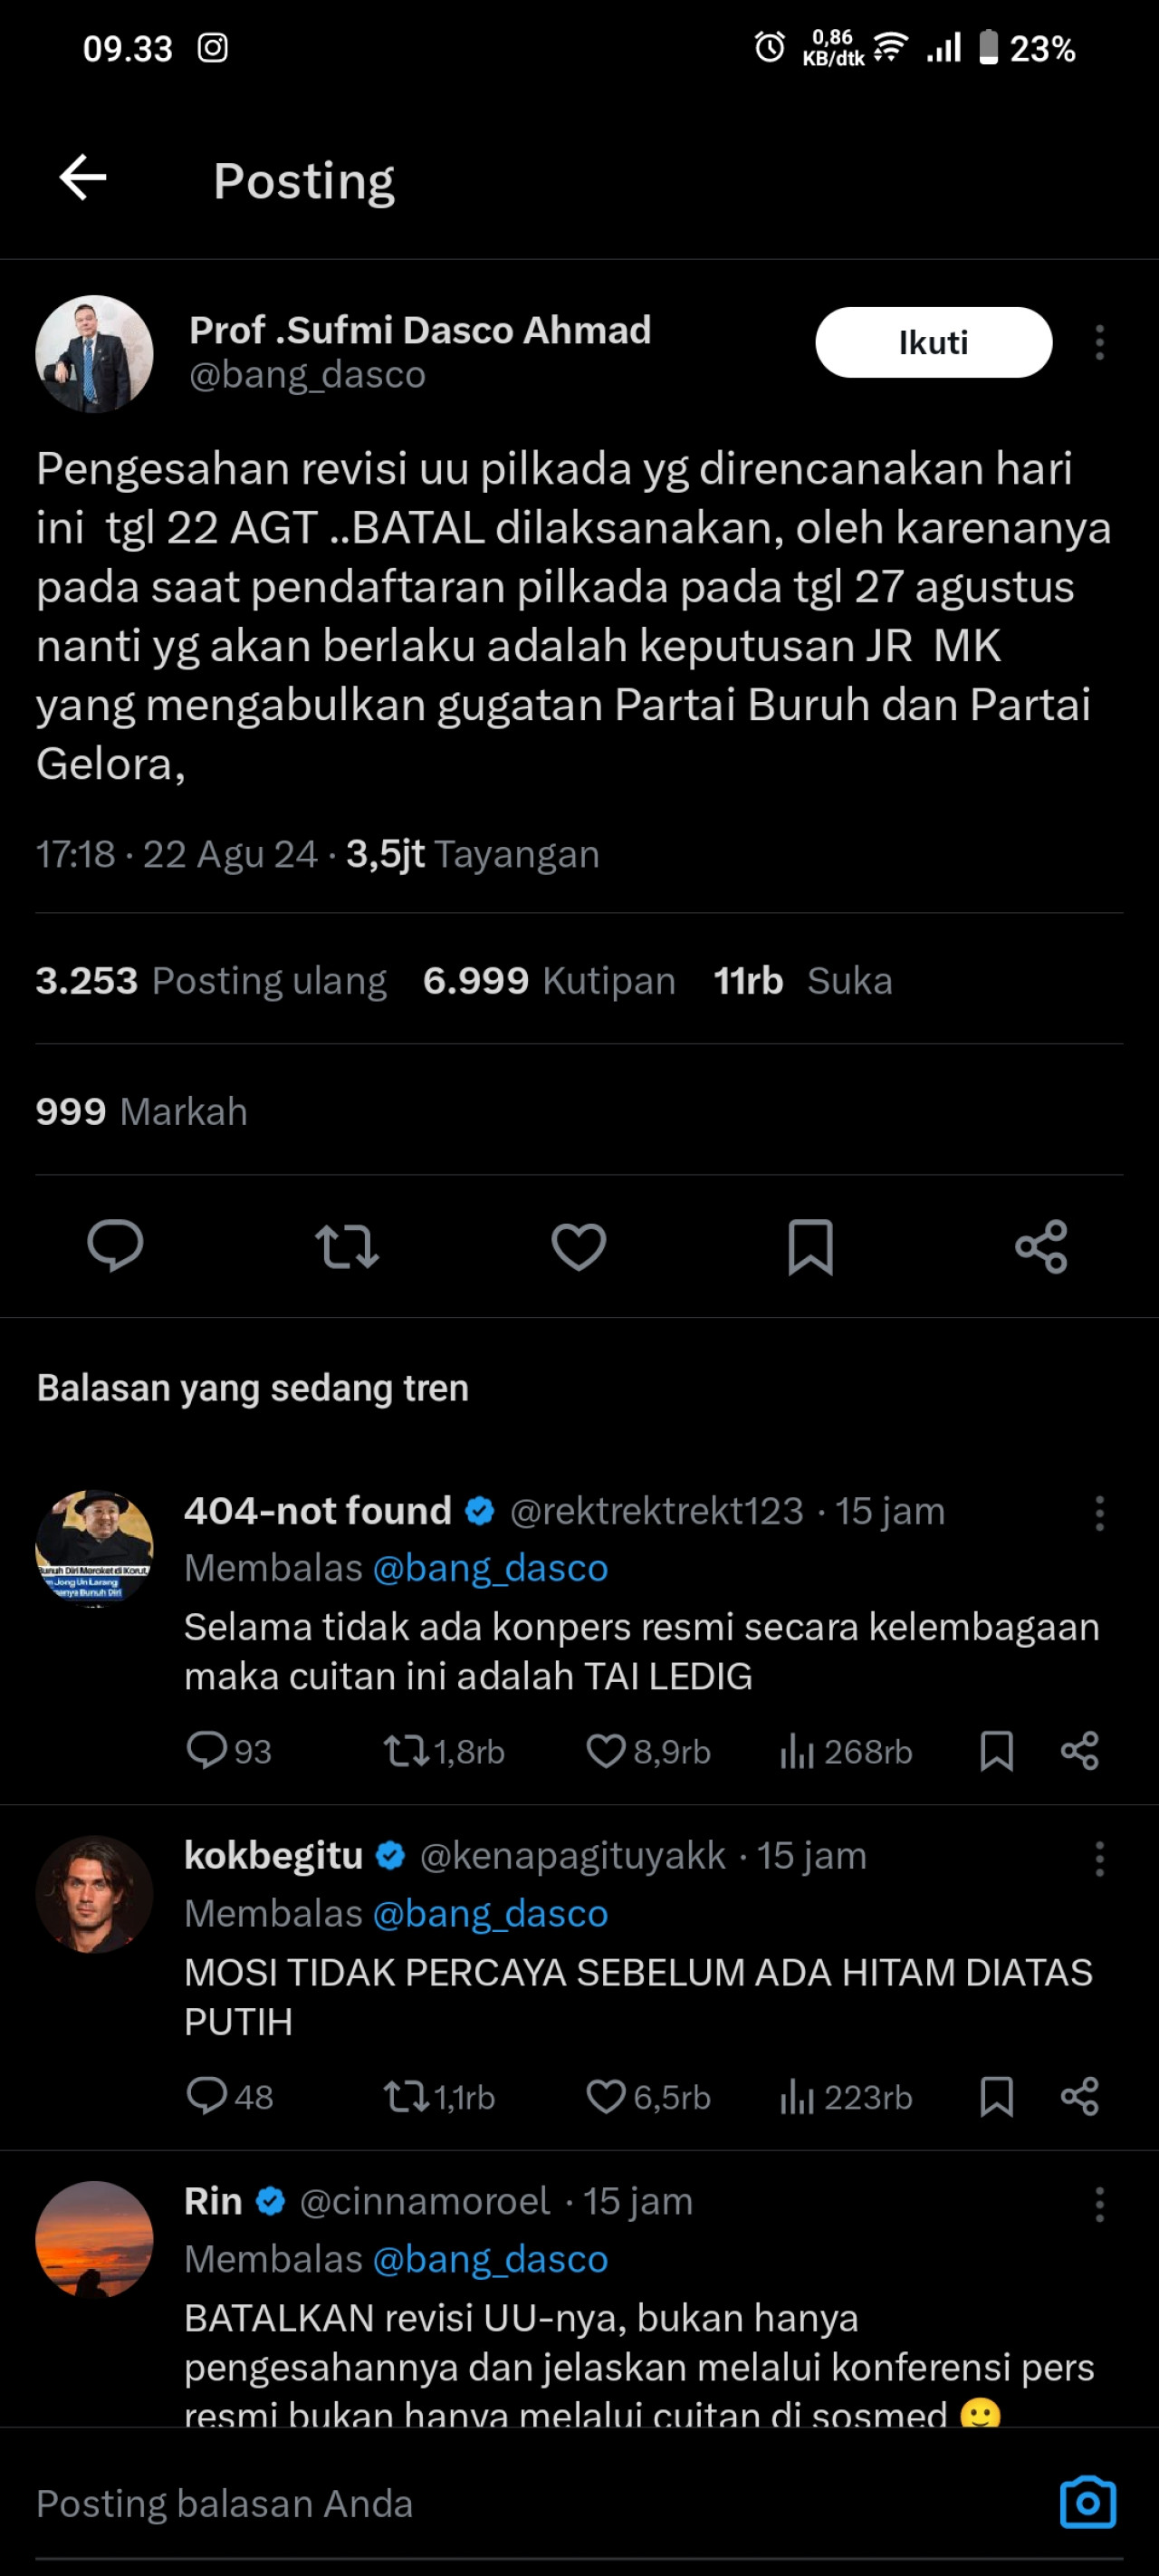The width and height of the screenshot is (1159, 2576).
Task: Follow Prof. Sufmi Dasco Ahmad with Ikuti
Action: point(932,342)
